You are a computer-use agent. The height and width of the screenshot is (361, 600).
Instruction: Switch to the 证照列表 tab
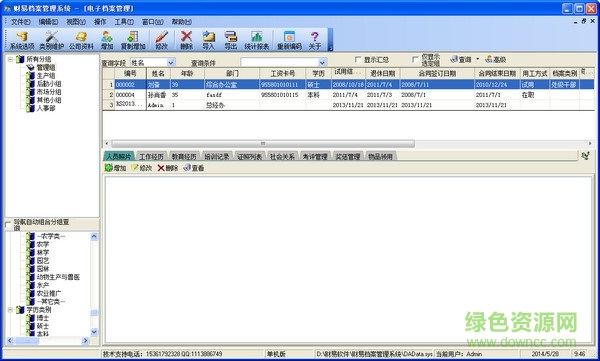249,156
